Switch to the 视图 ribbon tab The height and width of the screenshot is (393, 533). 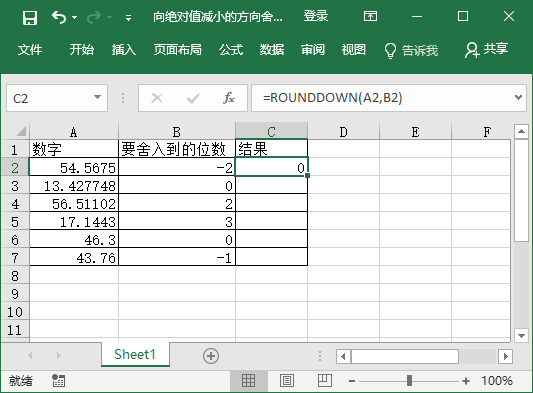tap(354, 50)
